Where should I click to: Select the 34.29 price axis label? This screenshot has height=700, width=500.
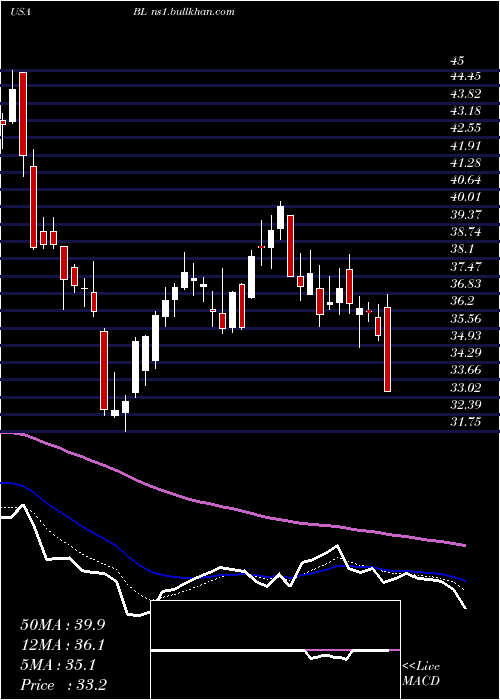tap(466, 353)
